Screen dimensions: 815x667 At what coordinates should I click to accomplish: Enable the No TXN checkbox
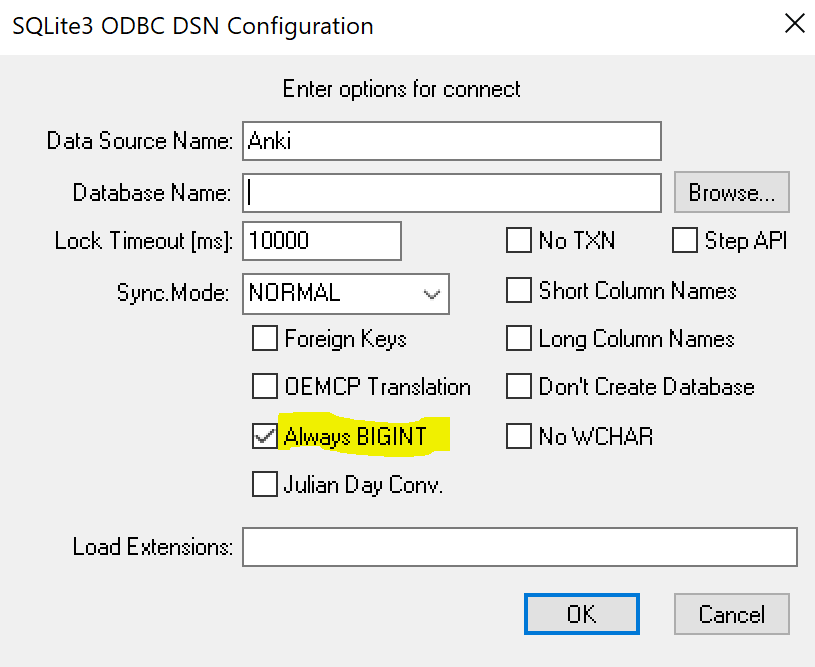(x=519, y=241)
